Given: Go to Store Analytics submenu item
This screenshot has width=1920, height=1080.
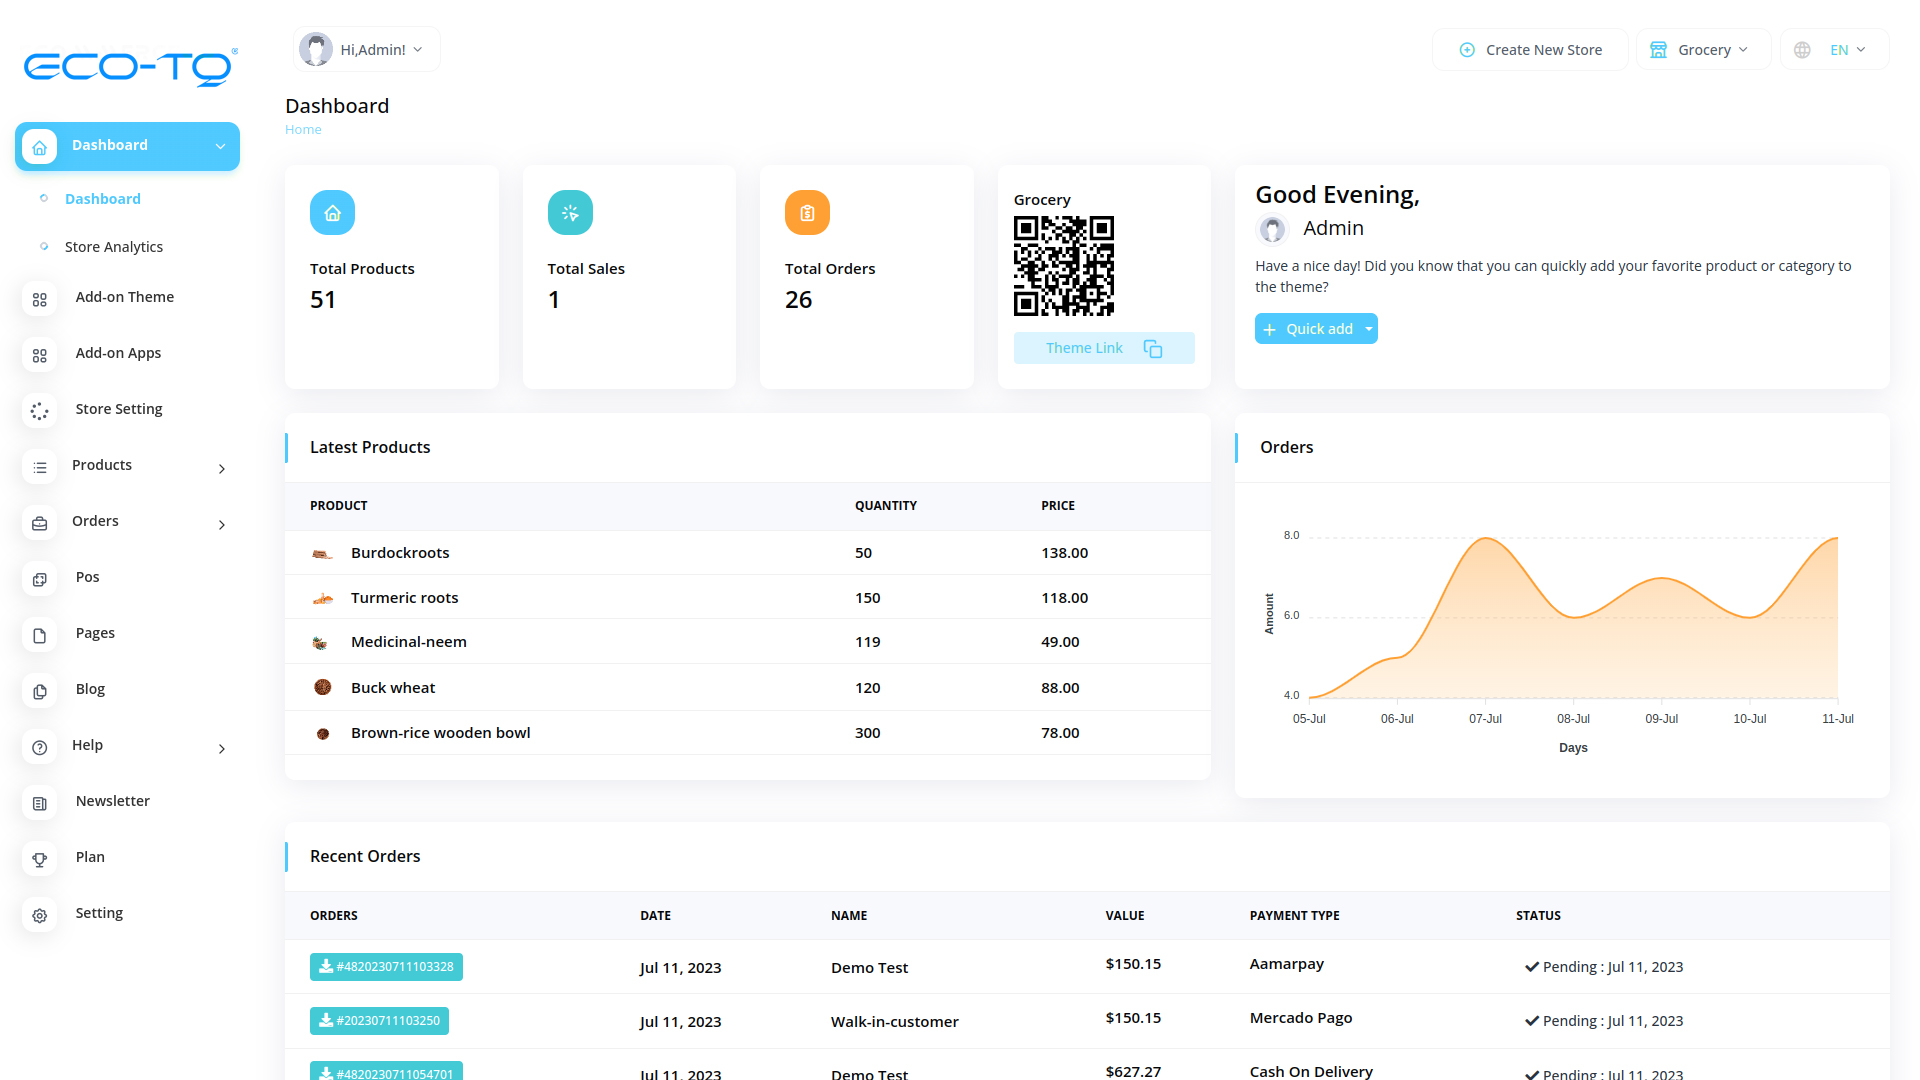Looking at the screenshot, I should tap(113, 247).
